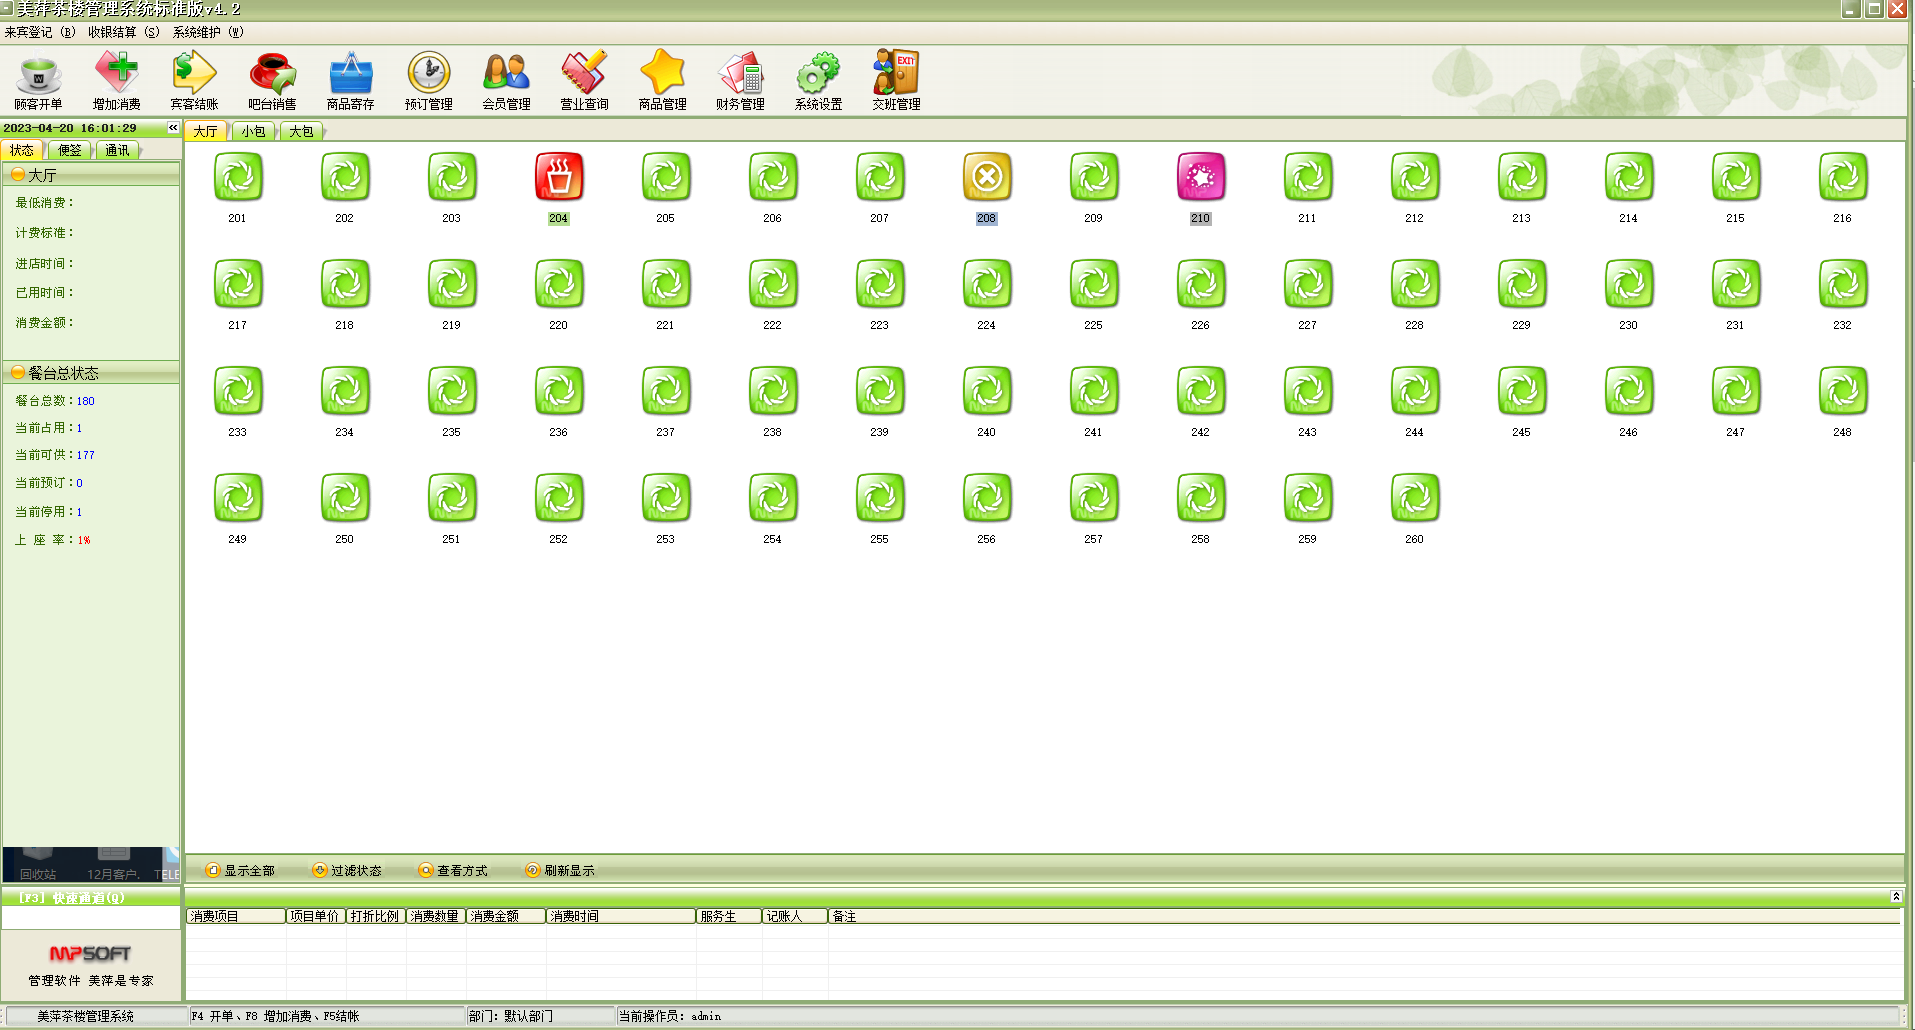
Task: Open 会员管理 members icon
Action: [506, 81]
